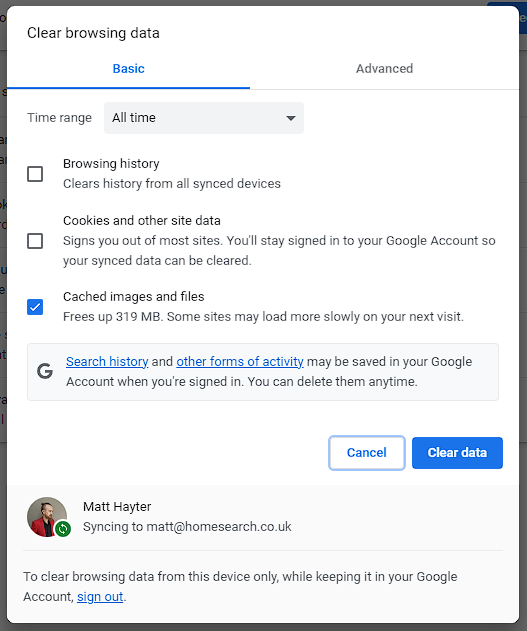Click the Cached images and files label
Screen dimensions: 527x631
coord(134,297)
